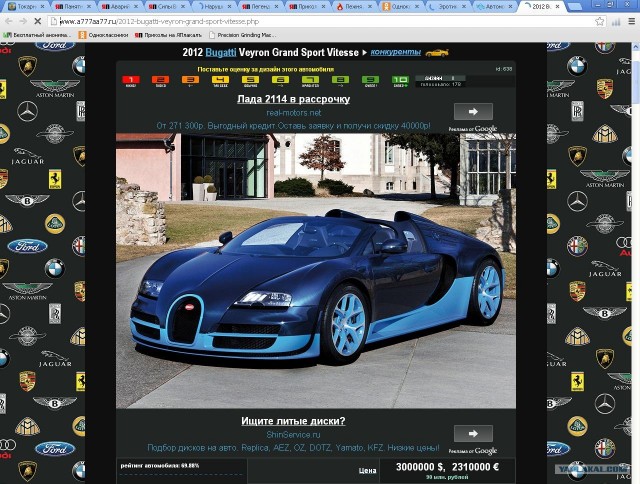Image resolution: width=640 pixels, height=484 pixels.
Task: Switch to the 'Леген' tab
Action: pyautogui.click(x=258, y=7)
